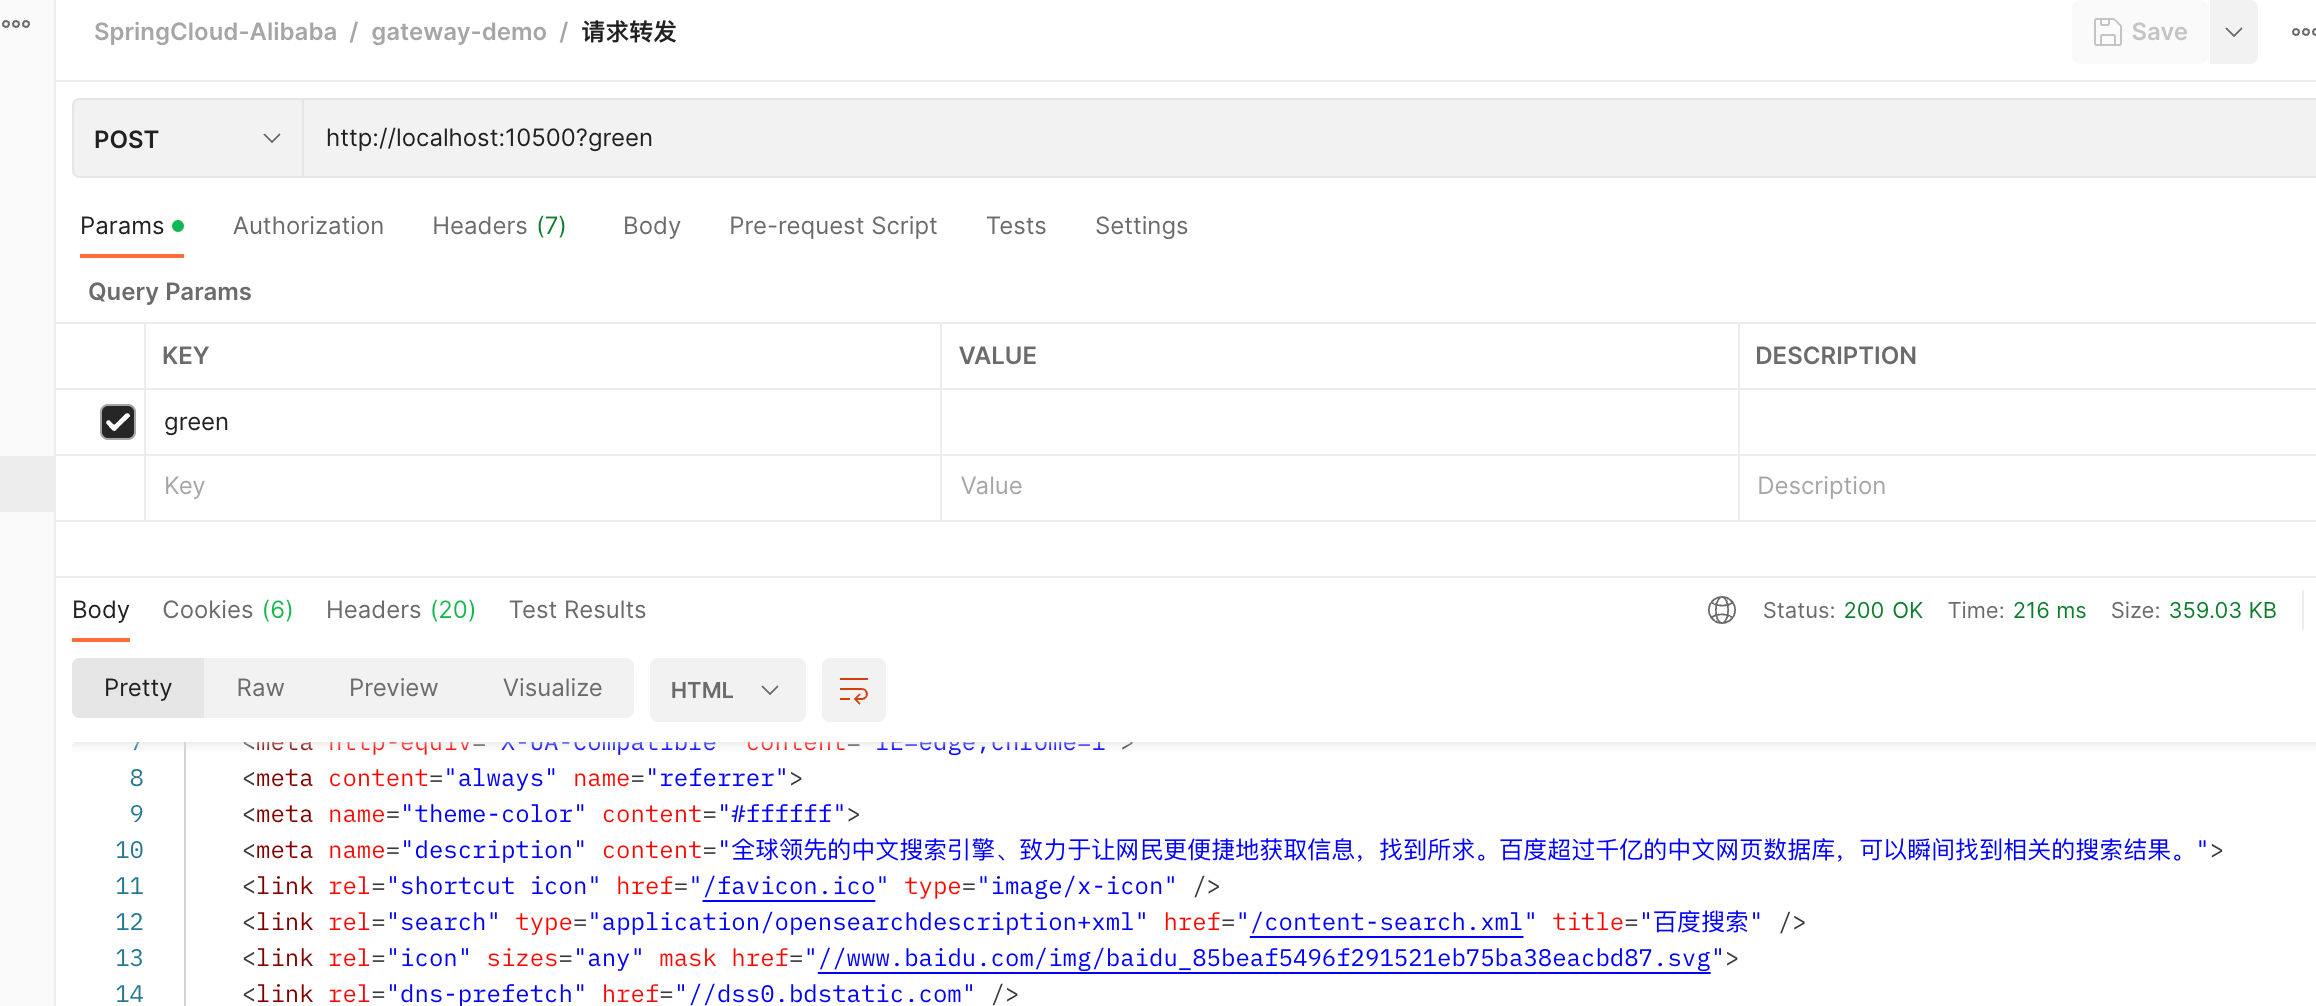Viewport: 2316px width, 1006px height.
Task: Click the request URL input field
Action: coord(1200,138)
